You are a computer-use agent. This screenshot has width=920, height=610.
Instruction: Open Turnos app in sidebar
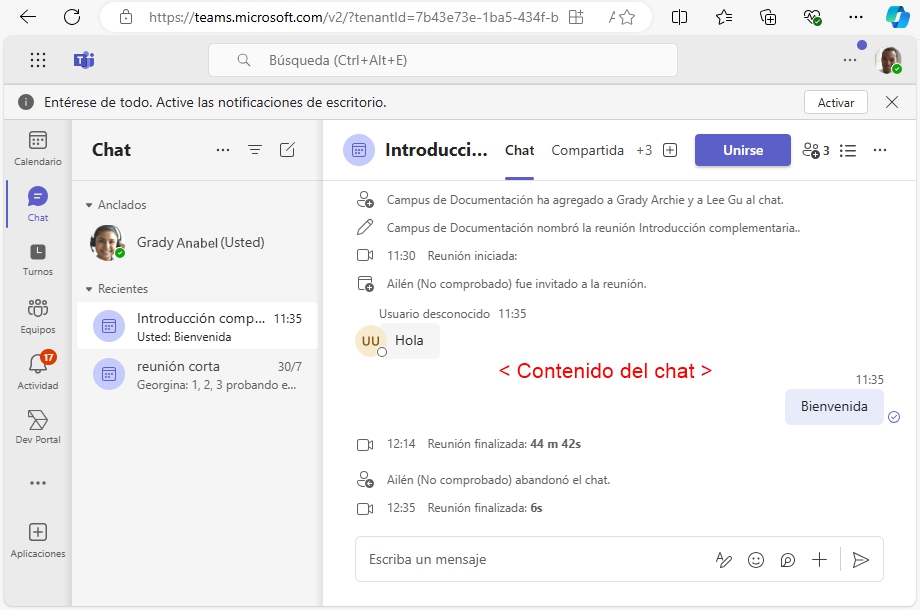pyautogui.click(x=38, y=259)
